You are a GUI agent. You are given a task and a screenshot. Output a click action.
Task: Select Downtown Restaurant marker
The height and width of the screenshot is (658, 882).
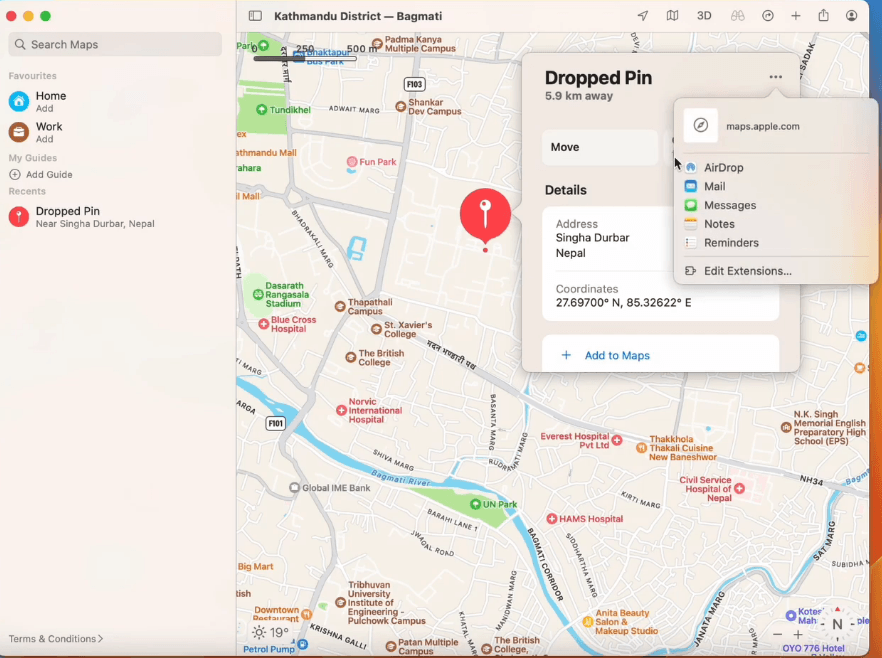pos(307,614)
